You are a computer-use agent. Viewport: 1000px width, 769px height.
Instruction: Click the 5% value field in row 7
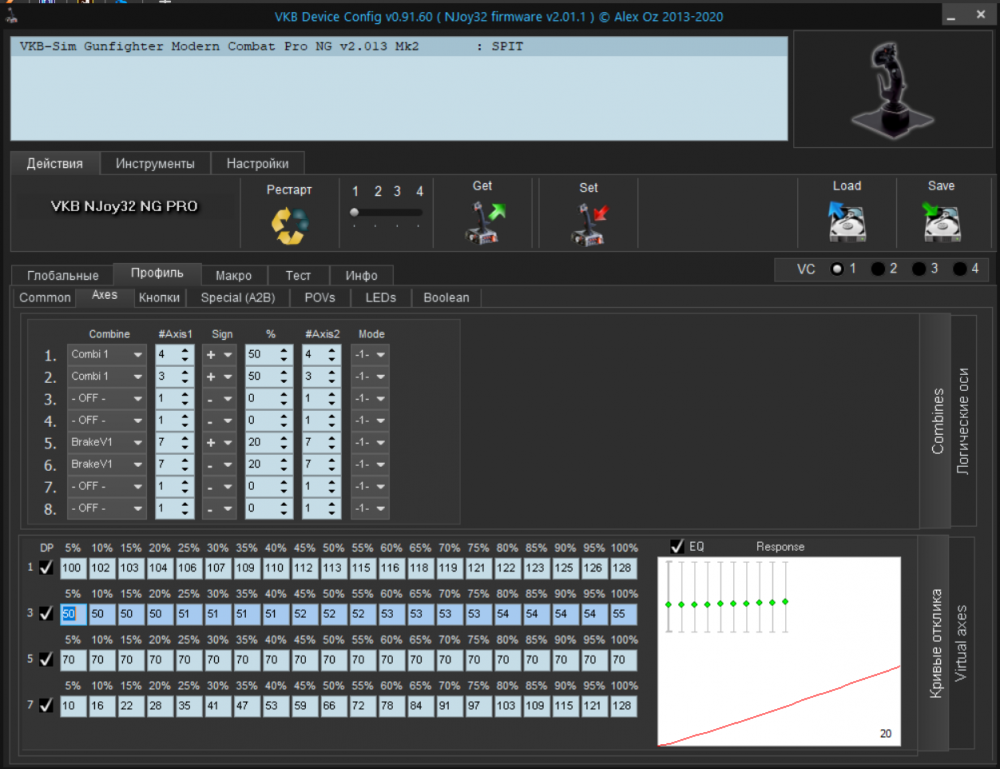[72, 705]
